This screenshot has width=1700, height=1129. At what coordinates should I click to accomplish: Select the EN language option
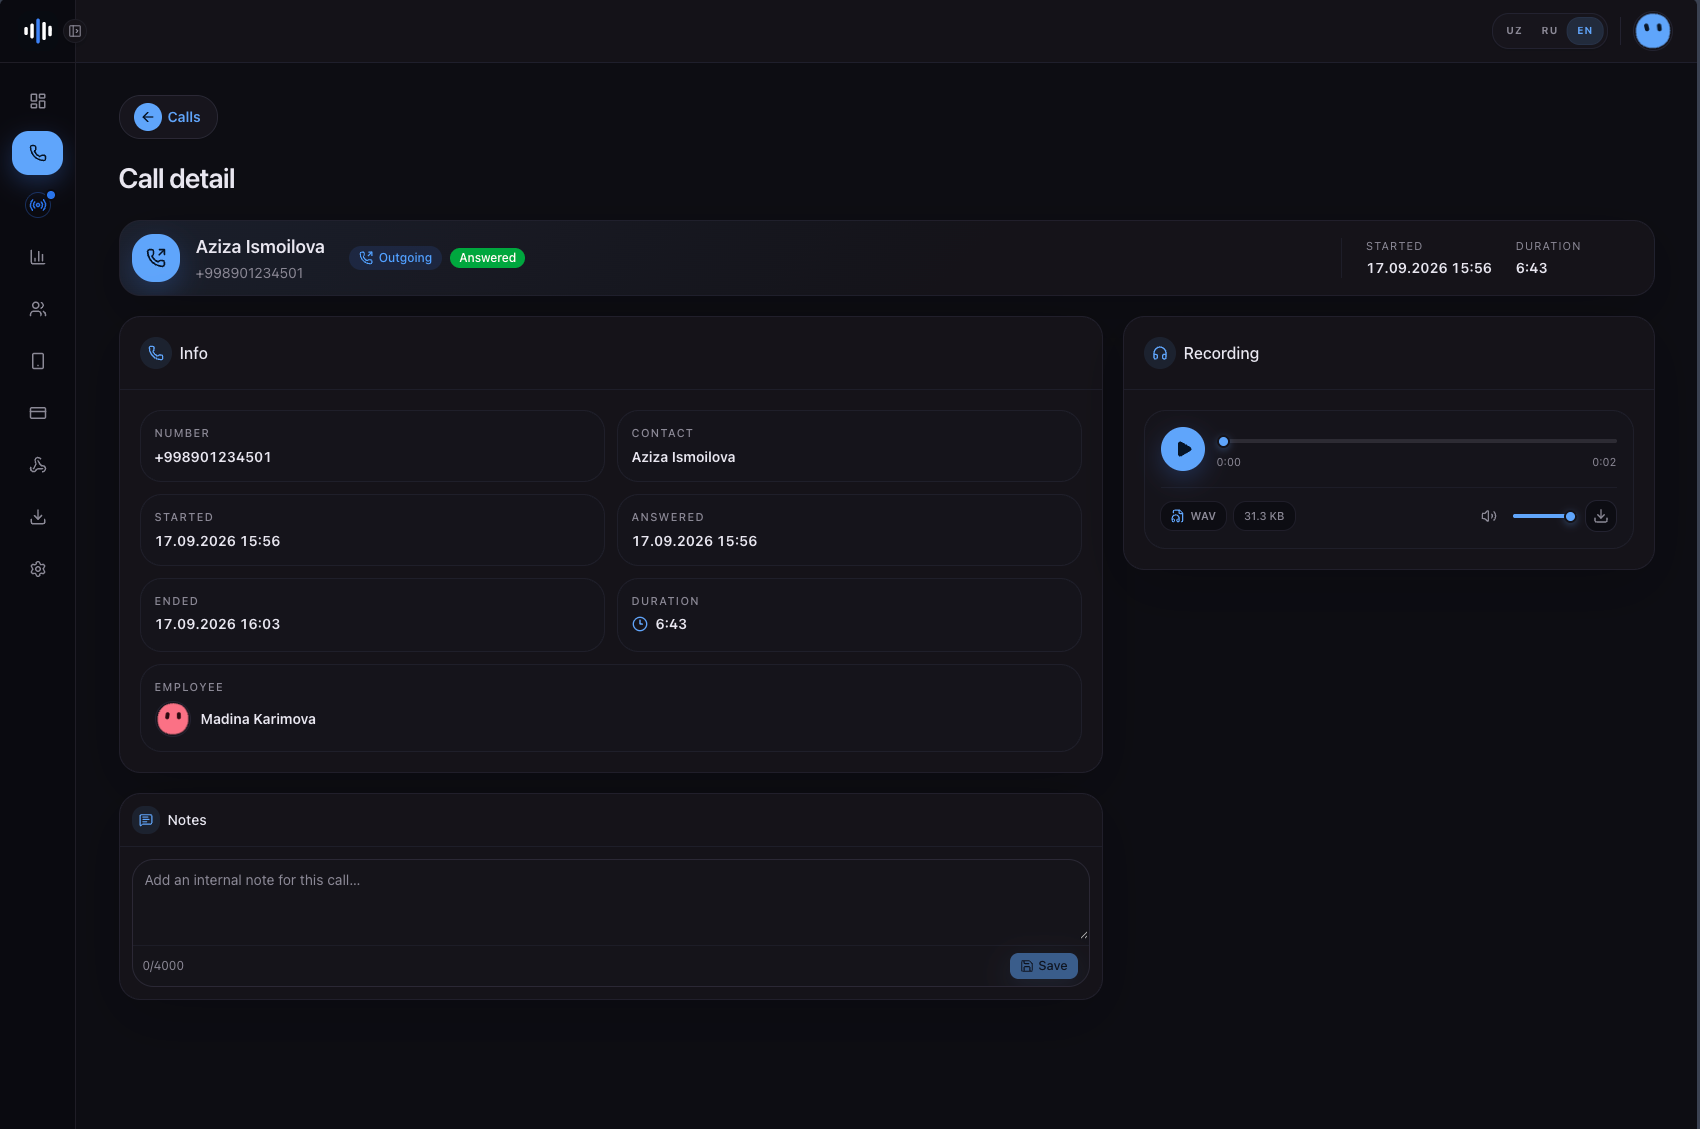(1585, 31)
